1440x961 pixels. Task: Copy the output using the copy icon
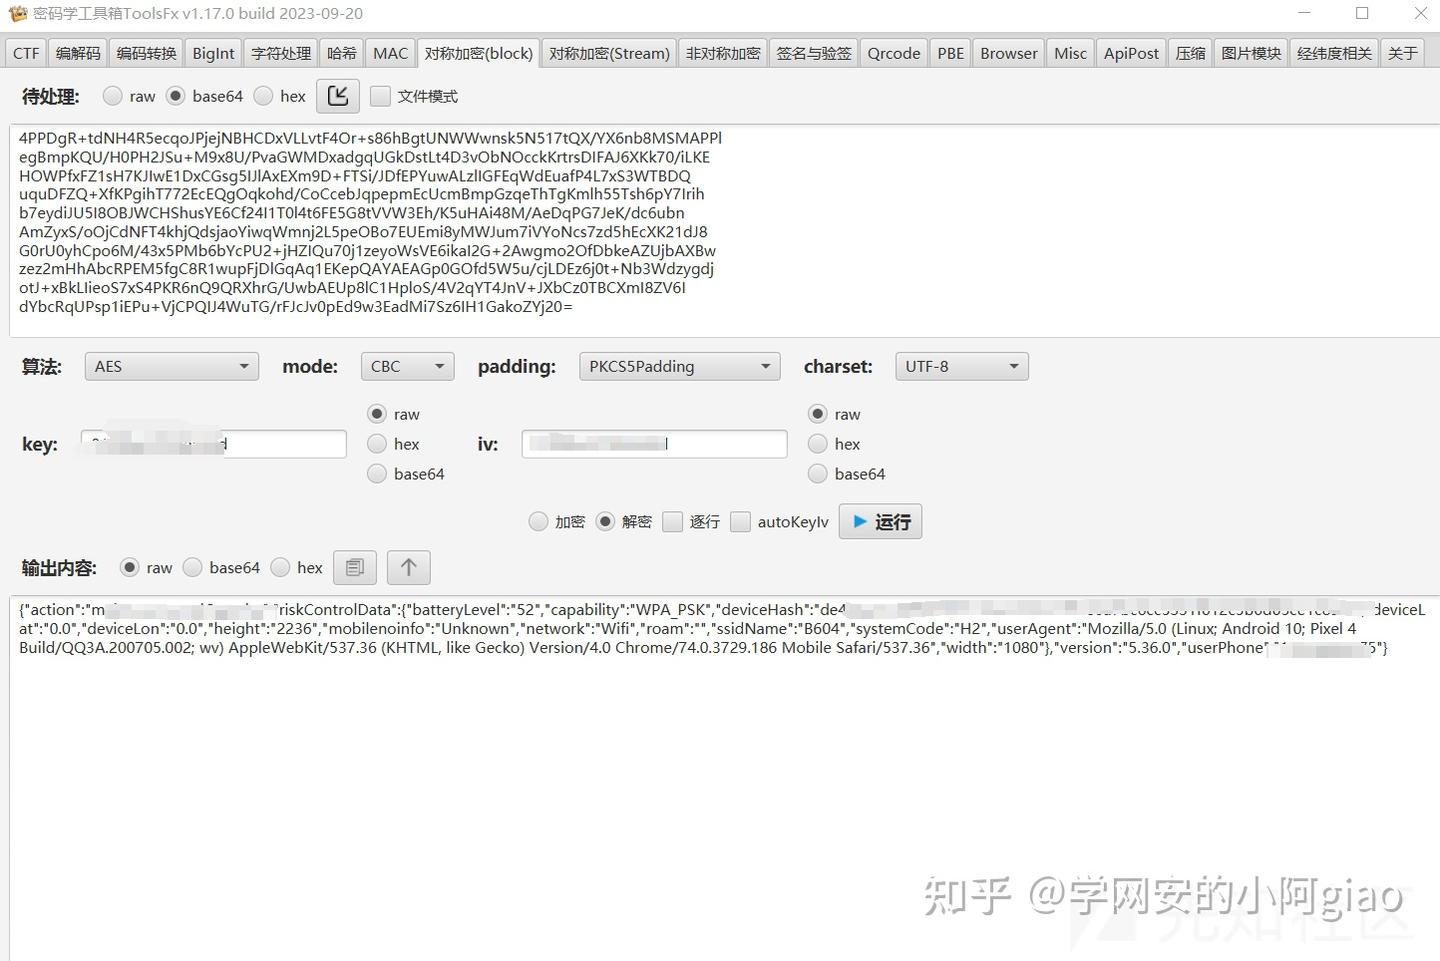[354, 567]
